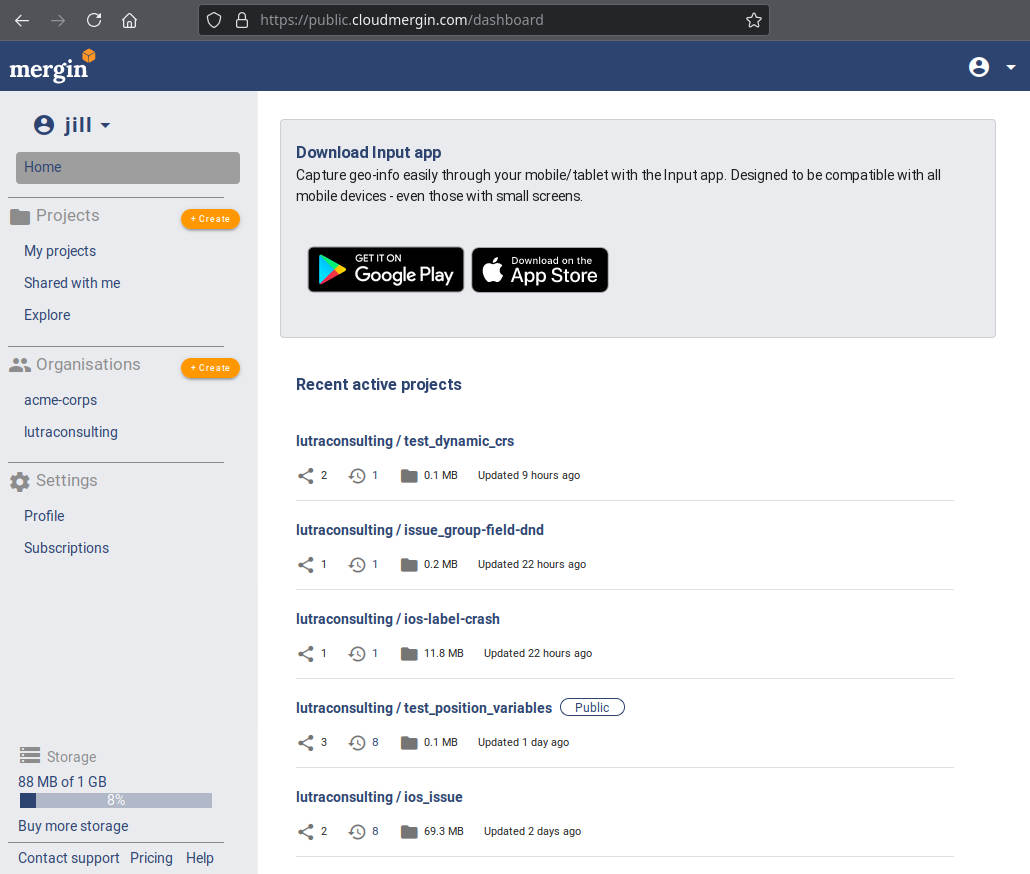Click share icon for ios_issue
The height and width of the screenshot is (874, 1030).
pyautogui.click(x=305, y=831)
